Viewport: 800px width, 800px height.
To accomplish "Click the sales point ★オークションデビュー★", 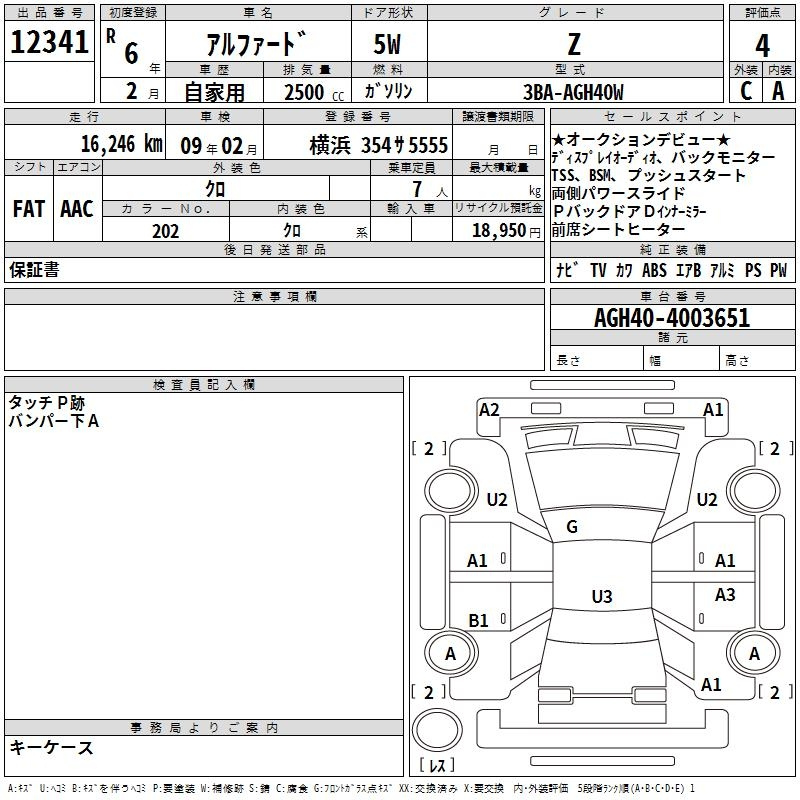I will pos(641,139).
